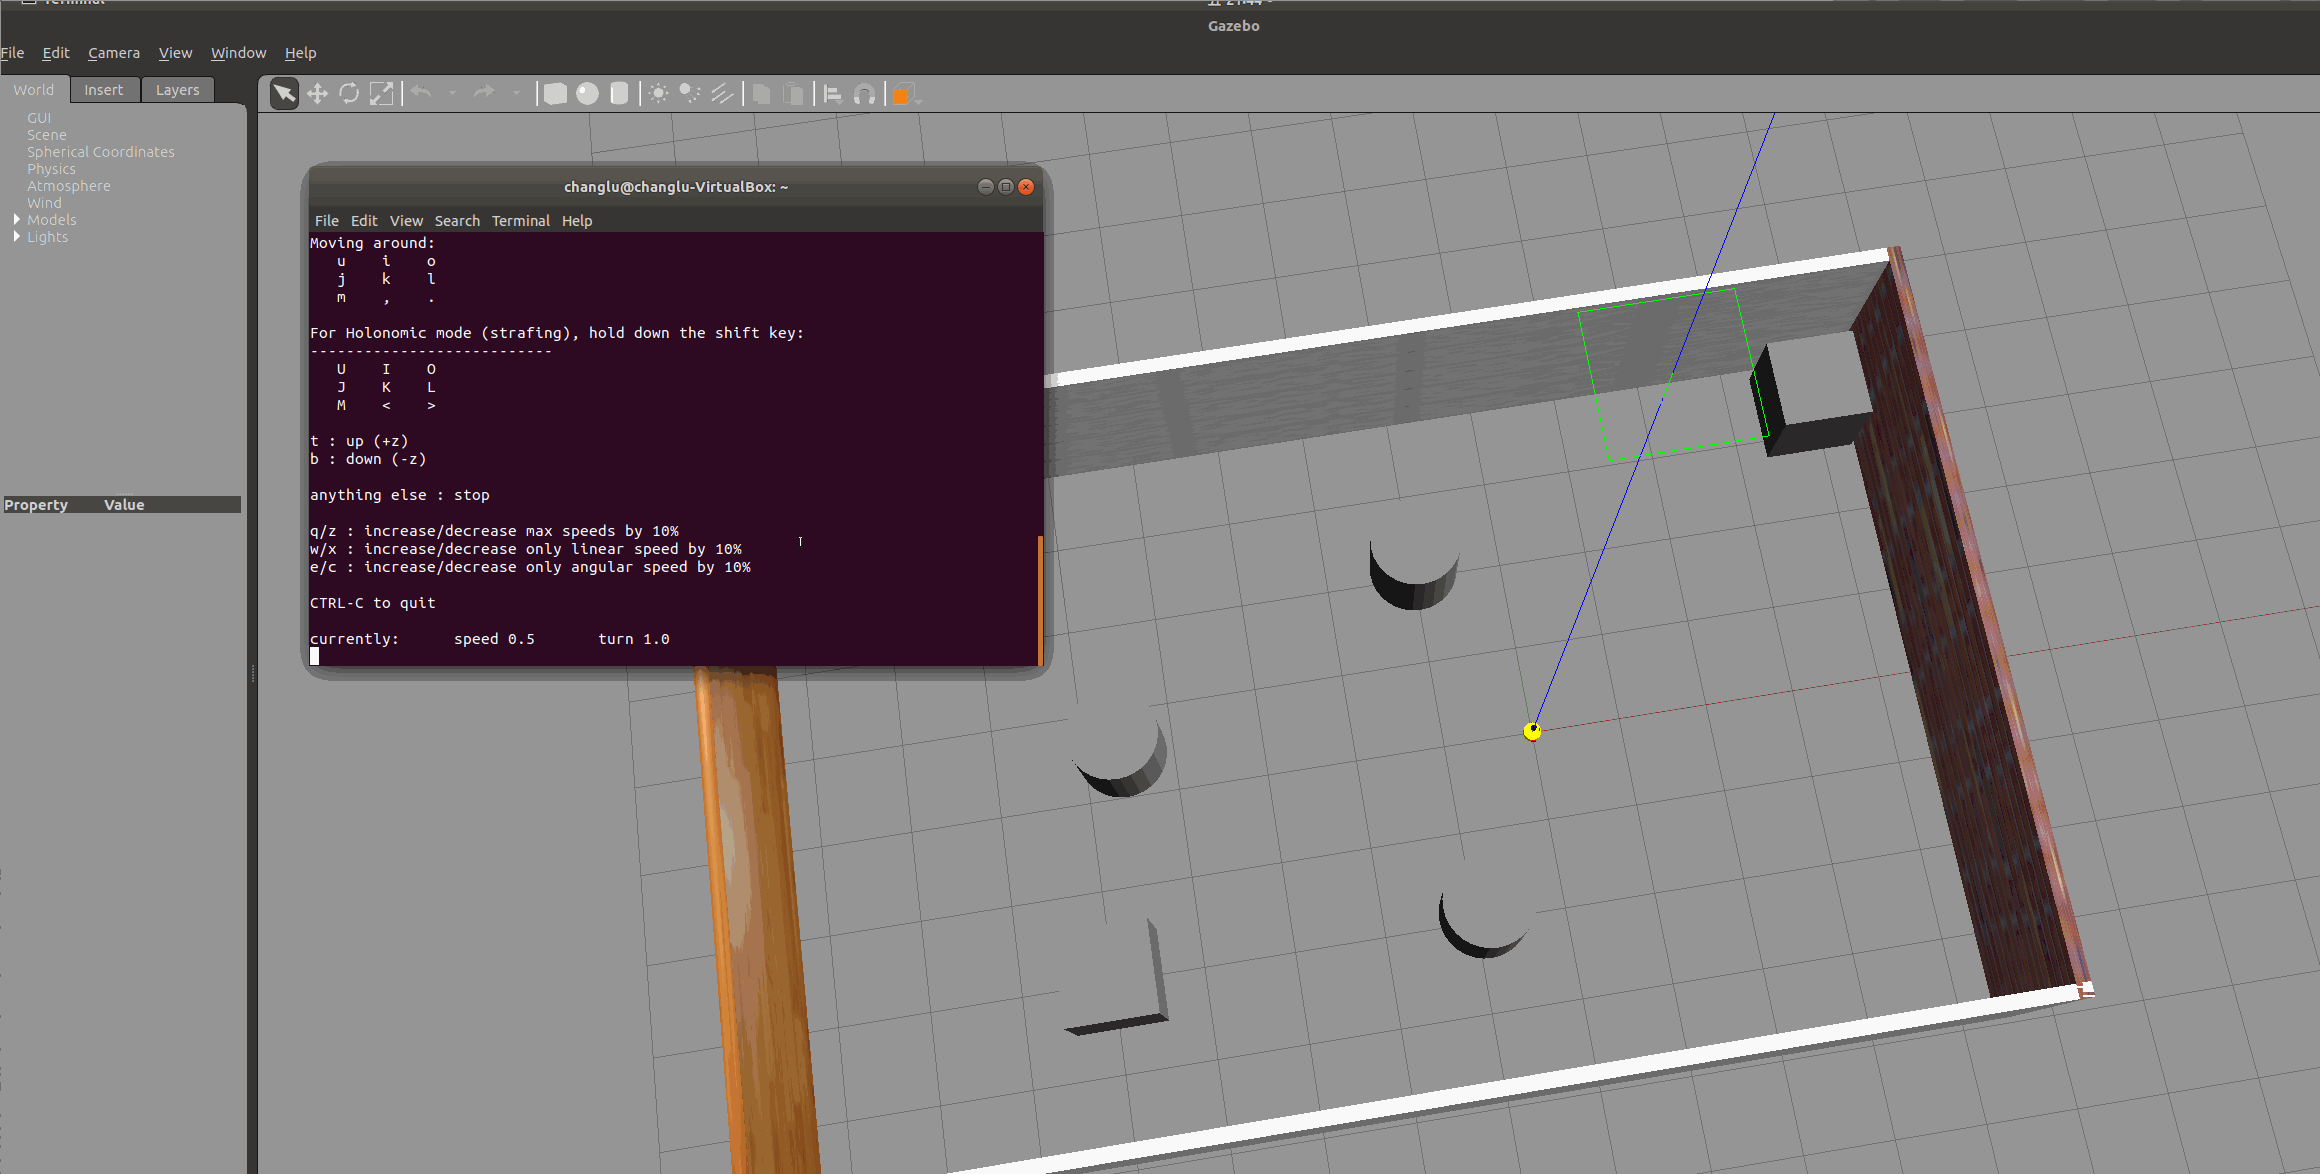The width and height of the screenshot is (2320, 1174).
Task: Click the paste icon in toolbar
Action: (793, 94)
